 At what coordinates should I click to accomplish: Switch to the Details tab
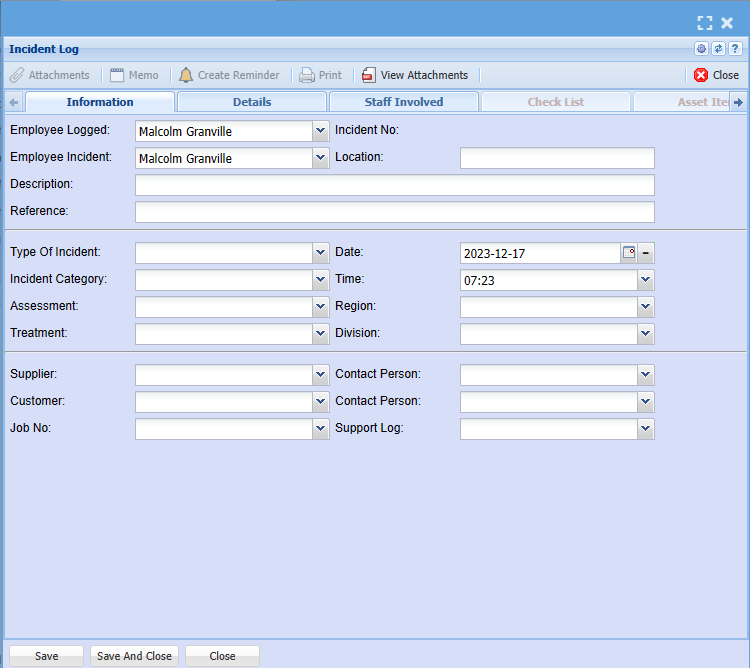click(x=252, y=102)
